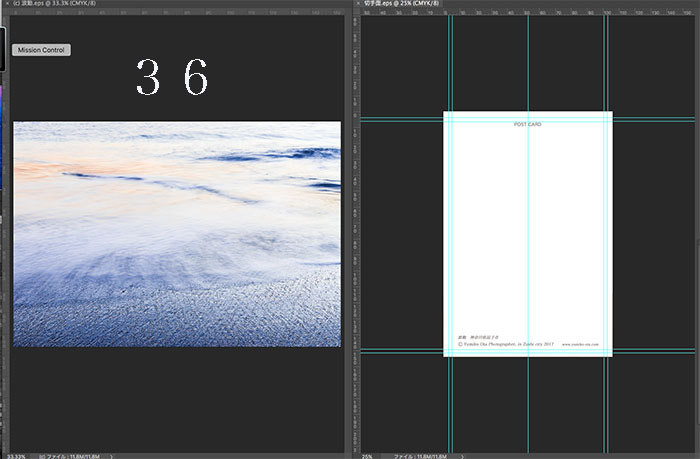The height and width of the screenshot is (459, 700).
Task: Click the horizontal ruler of the left document
Action: point(177,13)
